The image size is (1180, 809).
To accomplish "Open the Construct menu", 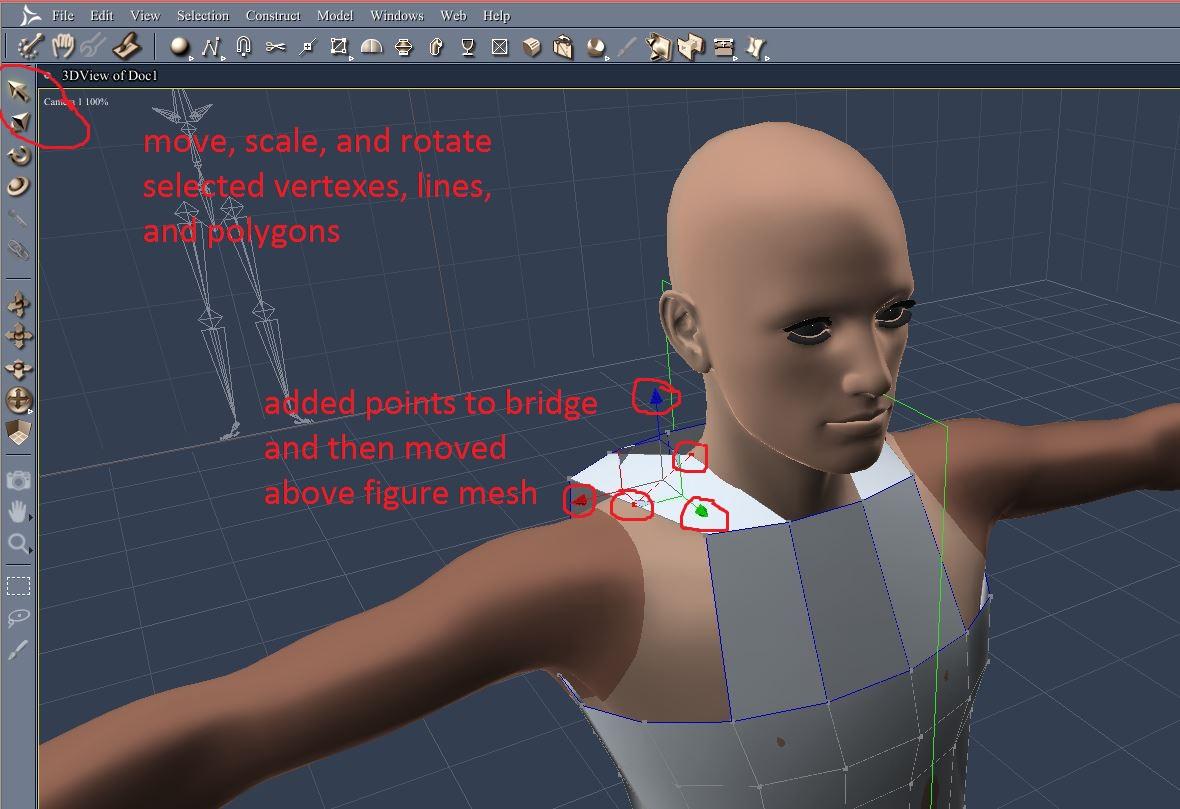I will click(272, 15).
